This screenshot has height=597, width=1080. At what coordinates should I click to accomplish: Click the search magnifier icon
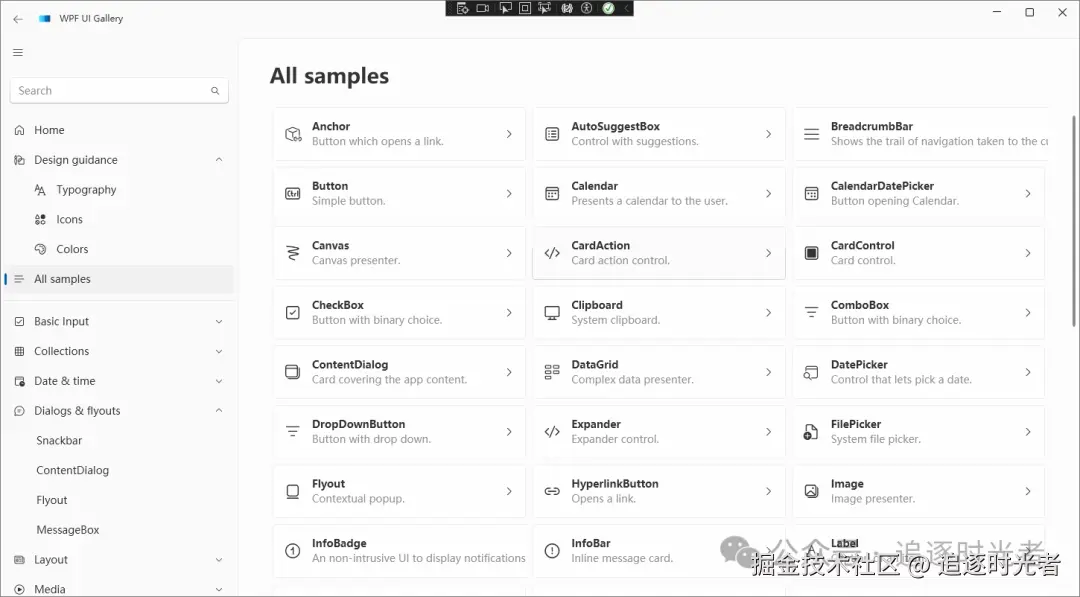tap(215, 91)
